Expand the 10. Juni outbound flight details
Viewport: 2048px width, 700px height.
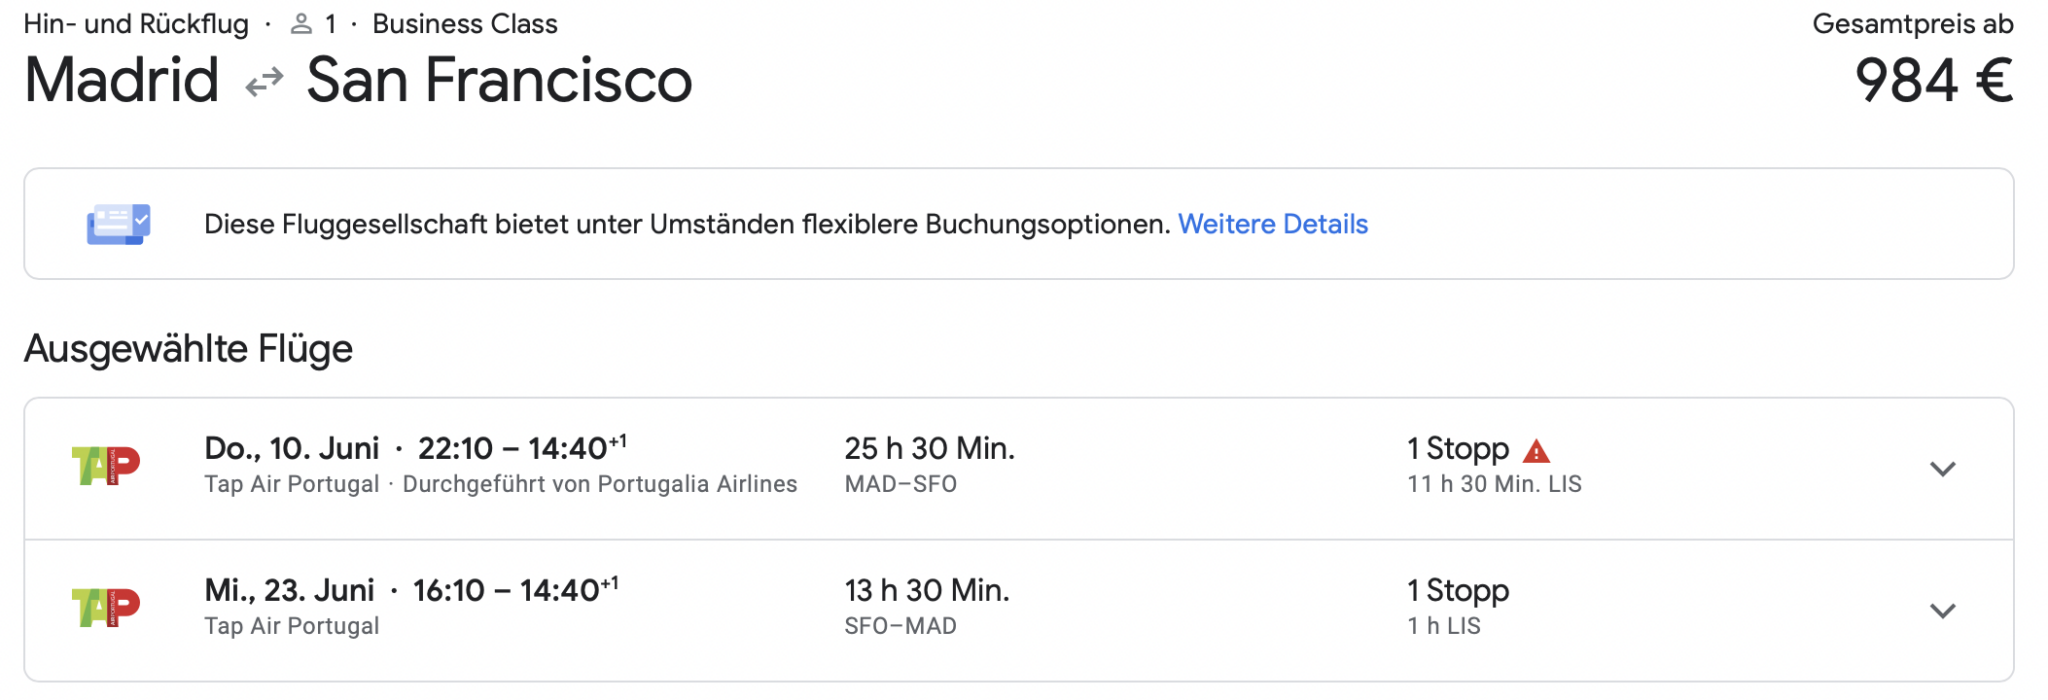pos(1942,469)
